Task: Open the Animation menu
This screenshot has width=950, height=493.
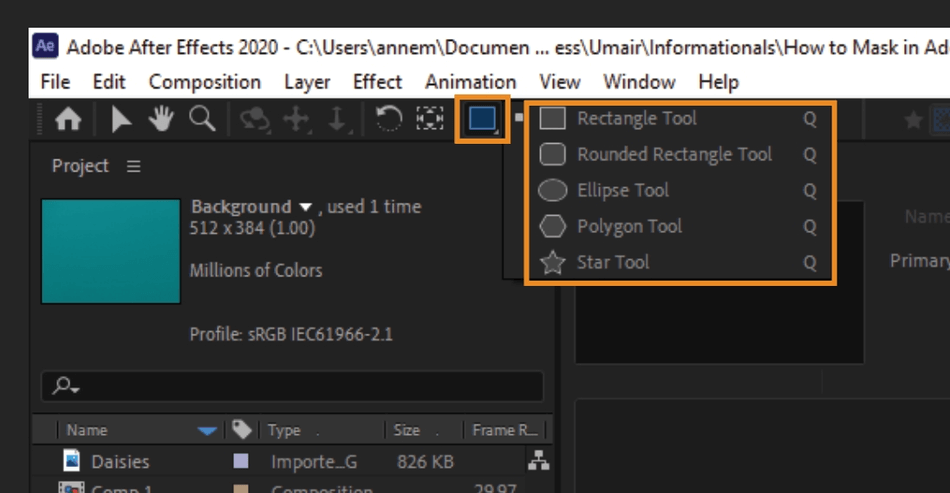Action: 471,82
